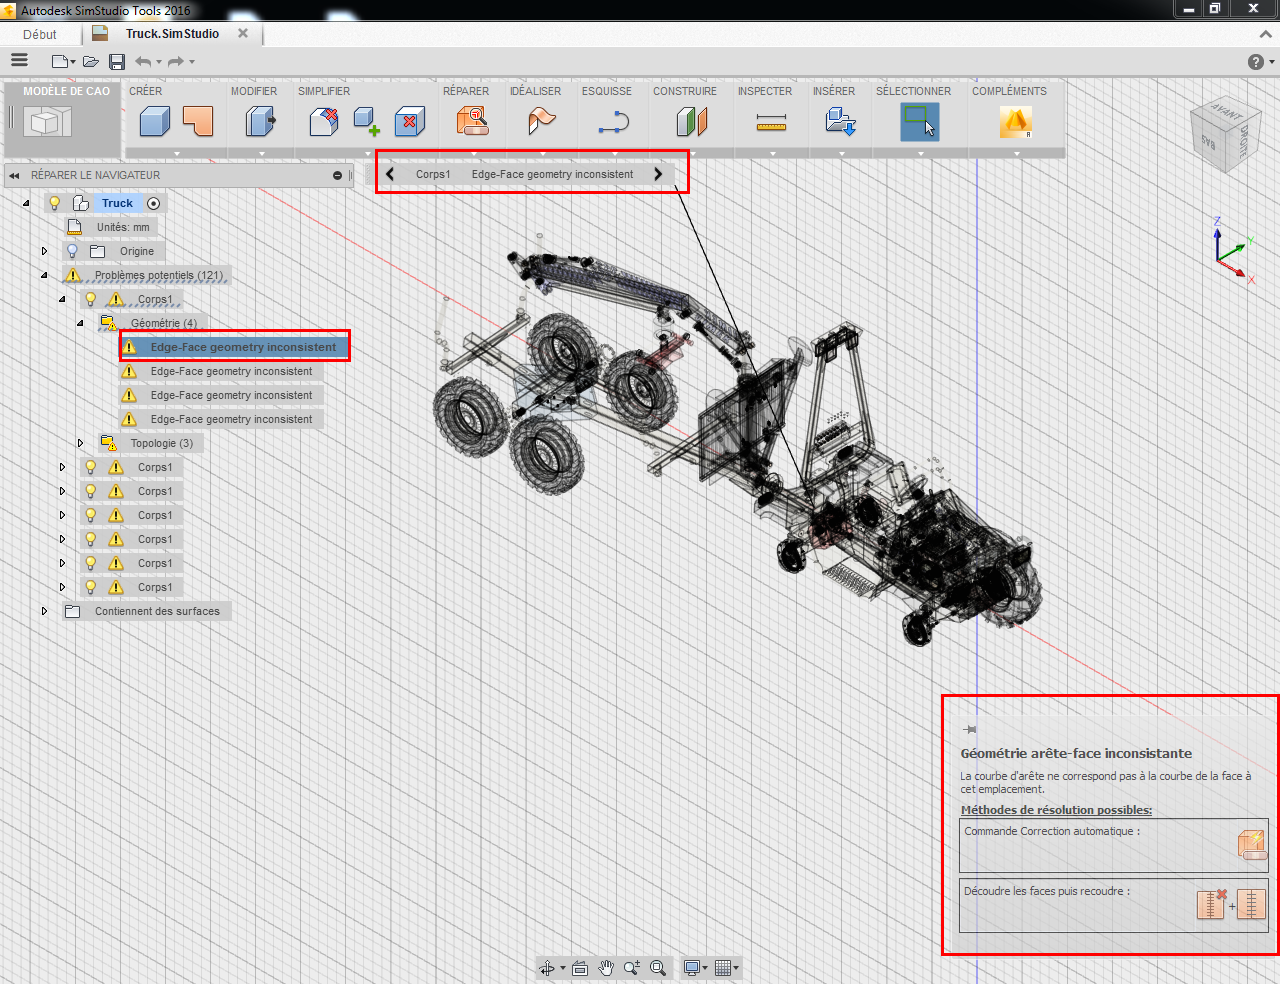Select the orange L-shaped tool under CRÉER

198,122
